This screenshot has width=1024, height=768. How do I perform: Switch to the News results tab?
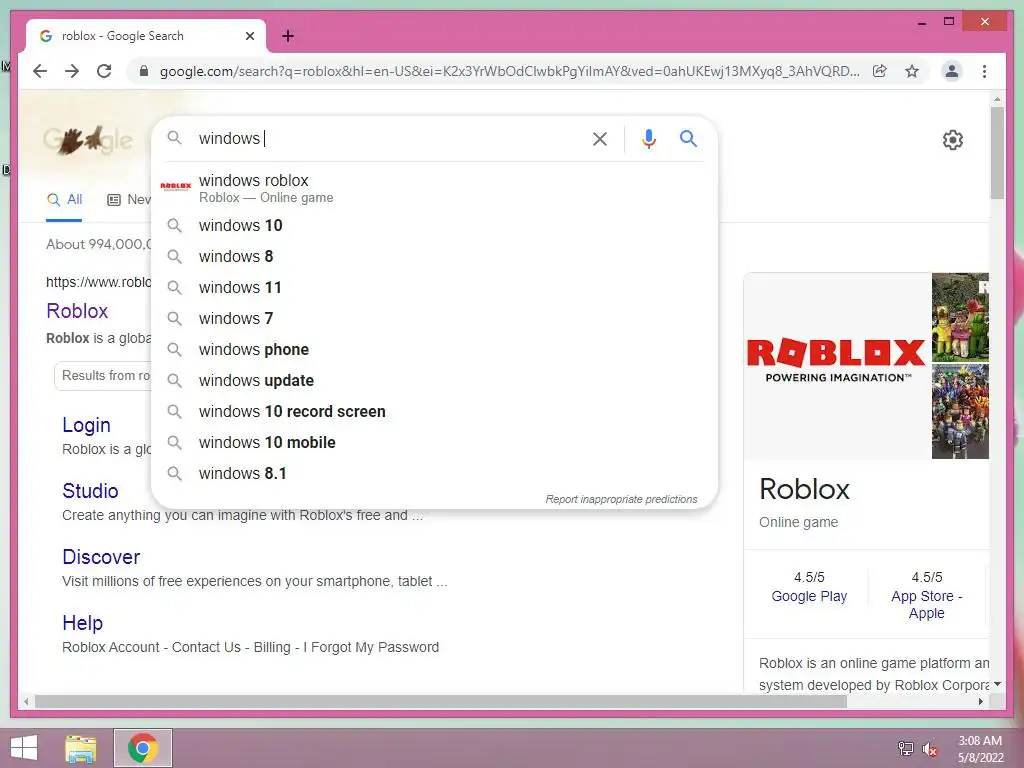pyautogui.click(x=129, y=200)
